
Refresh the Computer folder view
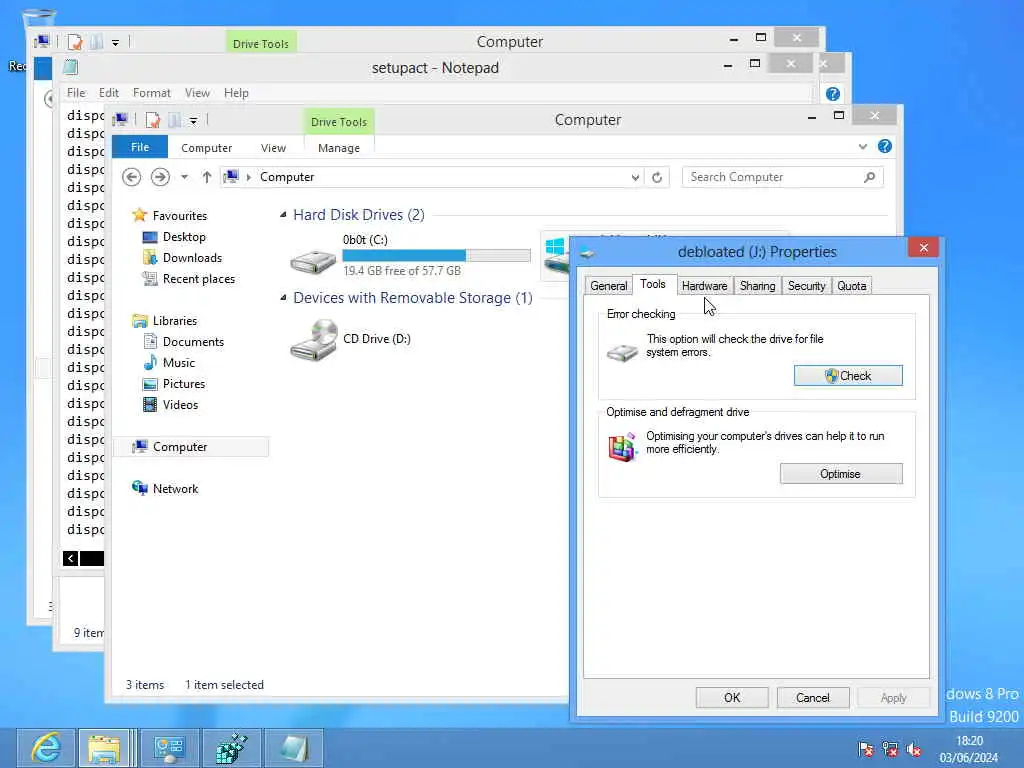(657, 178)
